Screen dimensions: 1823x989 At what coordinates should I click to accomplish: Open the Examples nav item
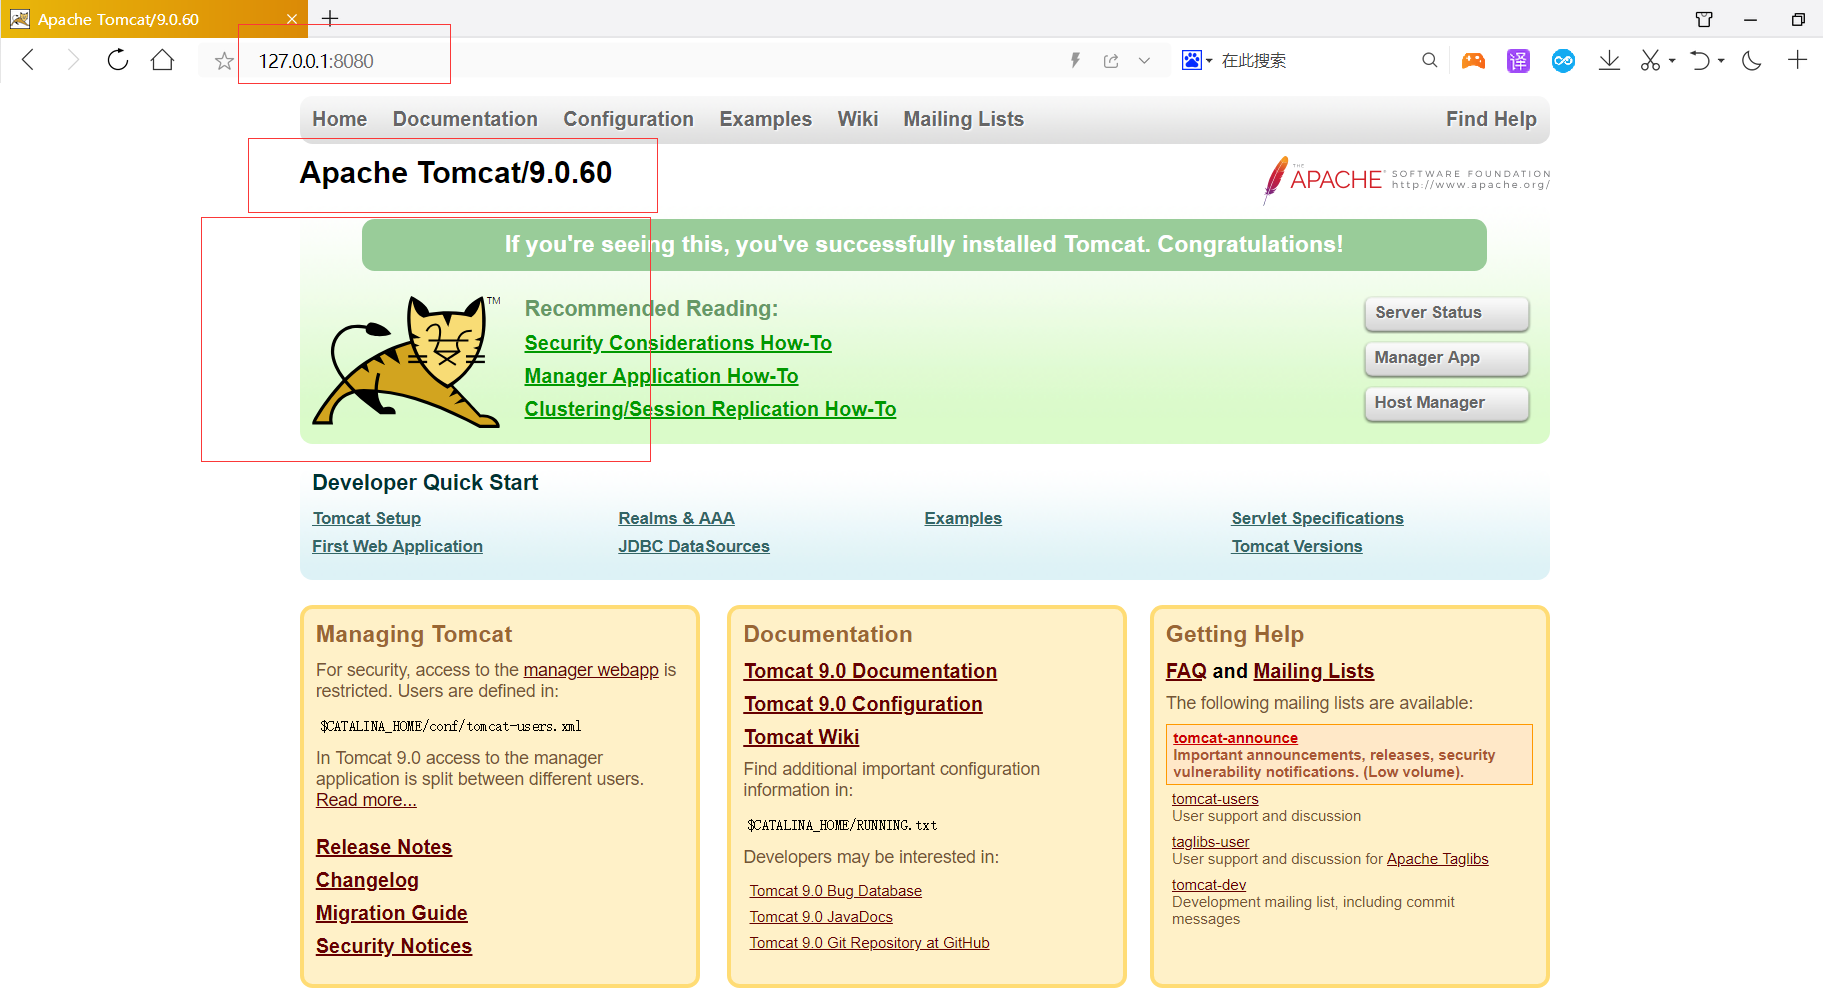click(766, 119)
